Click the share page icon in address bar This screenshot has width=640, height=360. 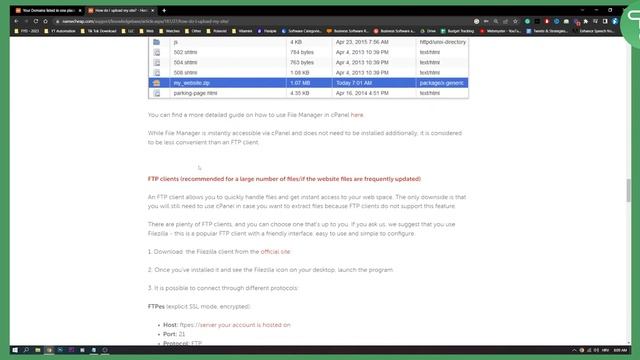point(506,21)
